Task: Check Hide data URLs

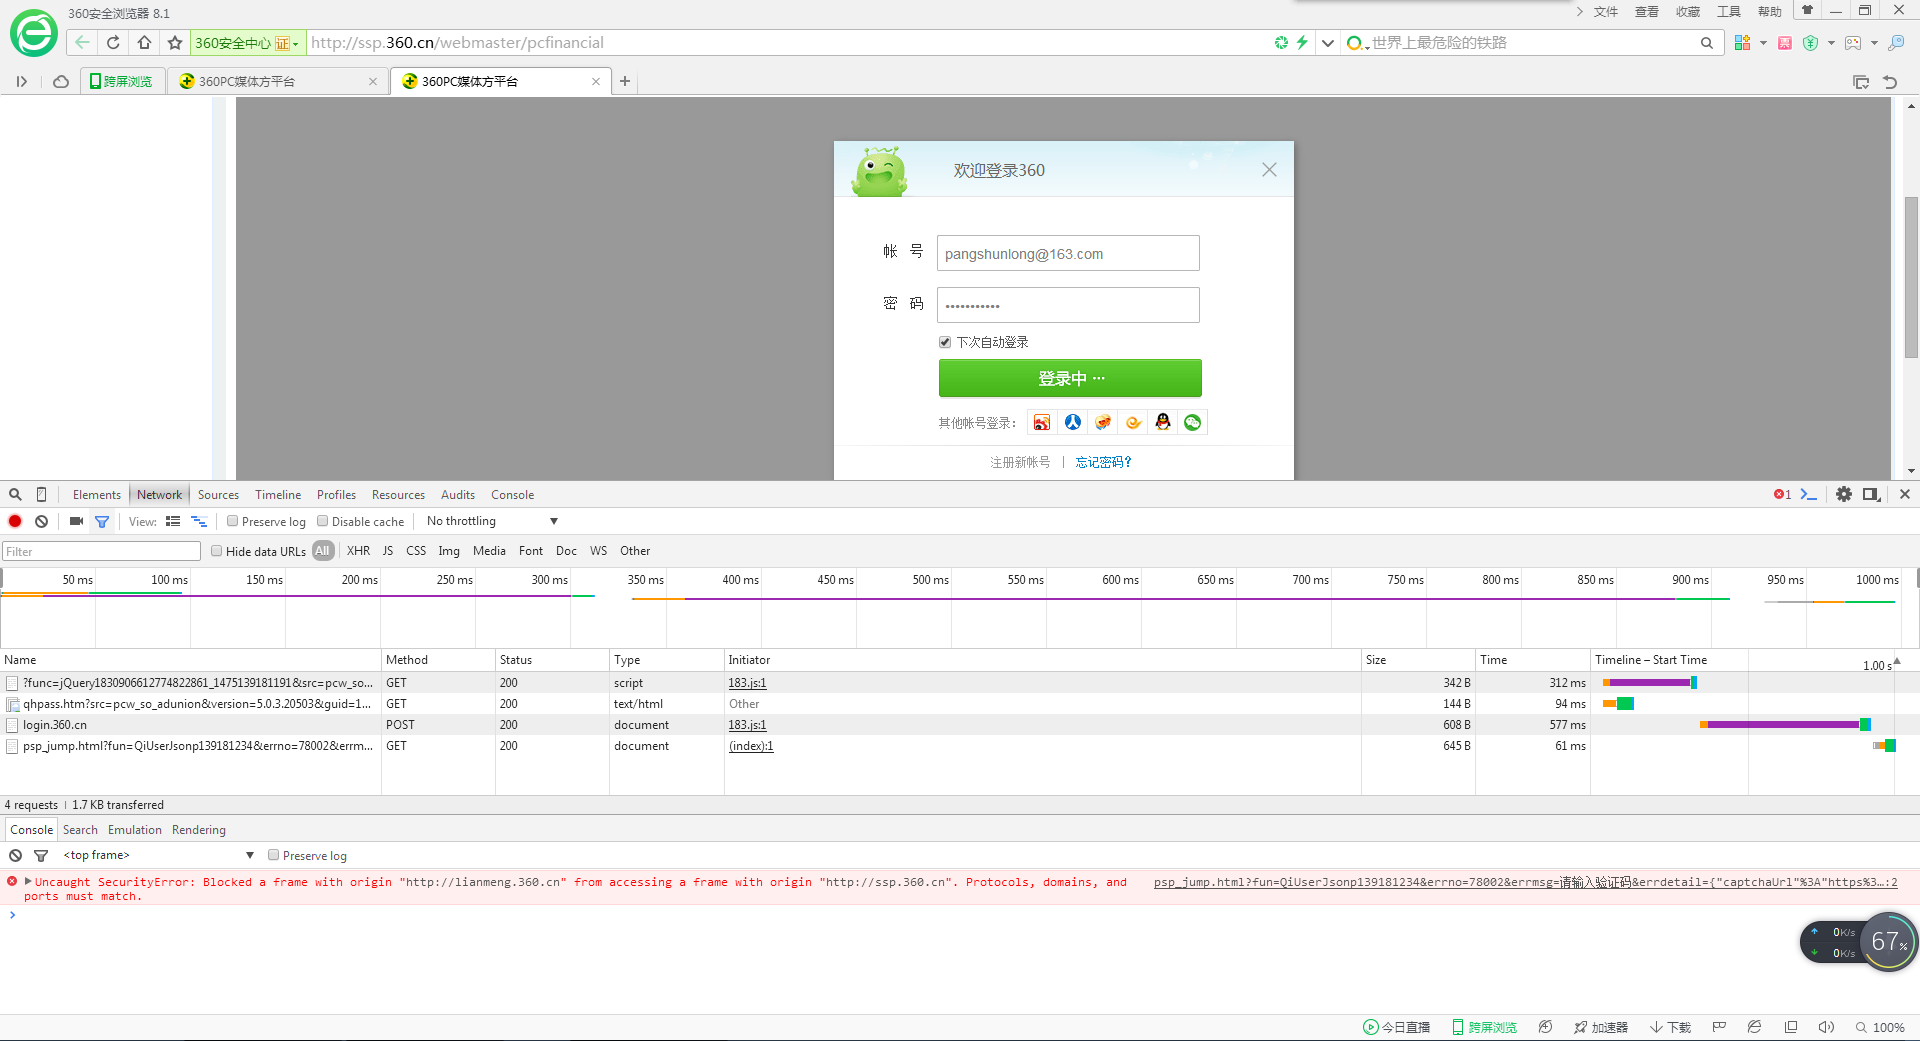Action: 217,551
